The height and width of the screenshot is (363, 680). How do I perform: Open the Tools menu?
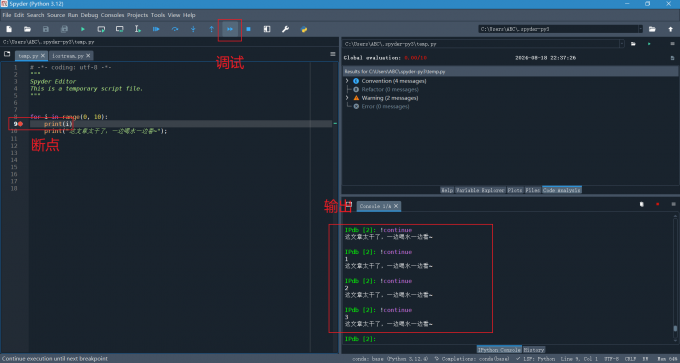tap(158, 15)
